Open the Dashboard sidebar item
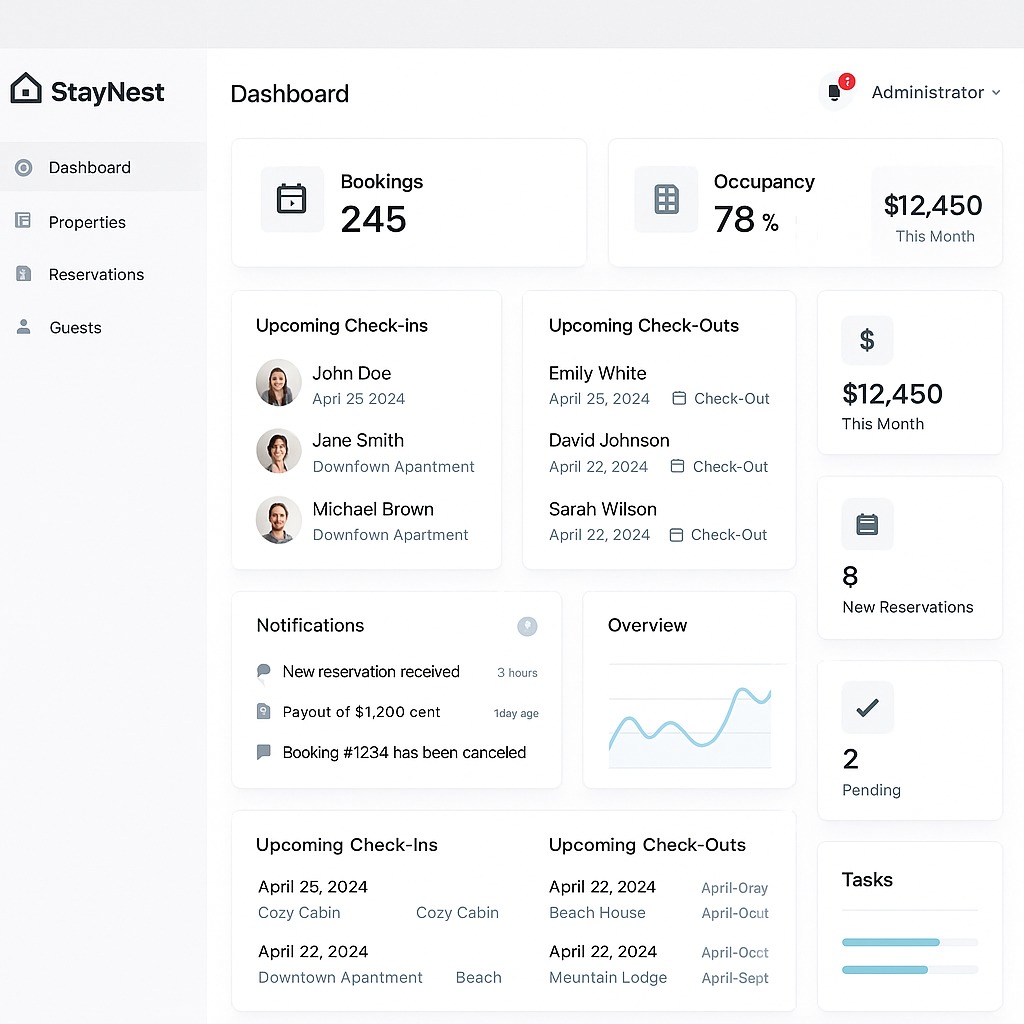Screen dimensions: 1024x1024 point(90,167)
